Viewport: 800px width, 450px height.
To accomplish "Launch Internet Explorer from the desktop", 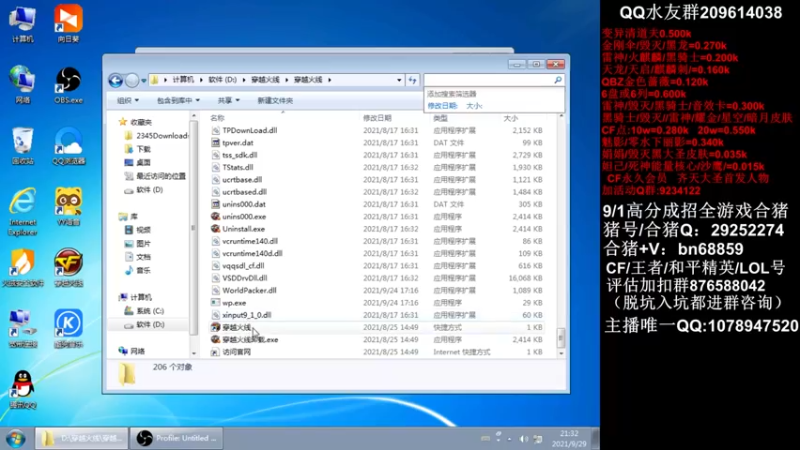I will coord(22,210).
